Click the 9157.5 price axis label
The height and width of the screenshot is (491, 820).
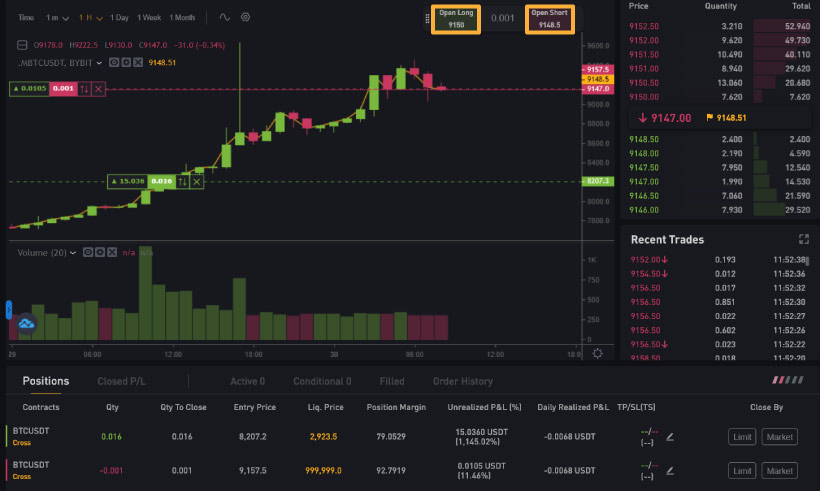click(598, 69)
